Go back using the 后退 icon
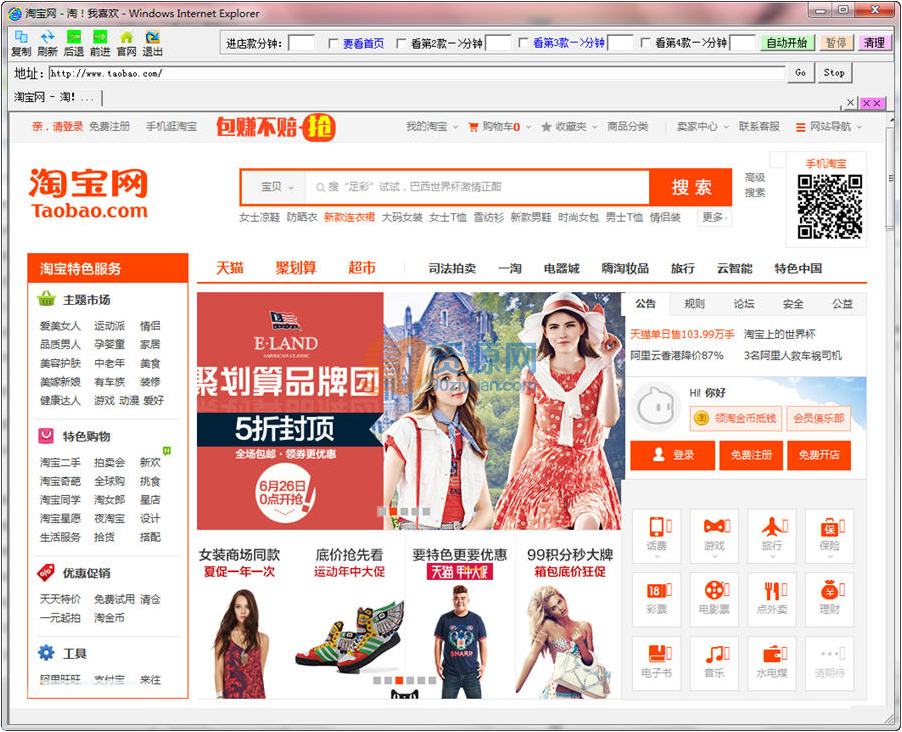The height and width of the screenshot is (732, 902). click(74, 43)
